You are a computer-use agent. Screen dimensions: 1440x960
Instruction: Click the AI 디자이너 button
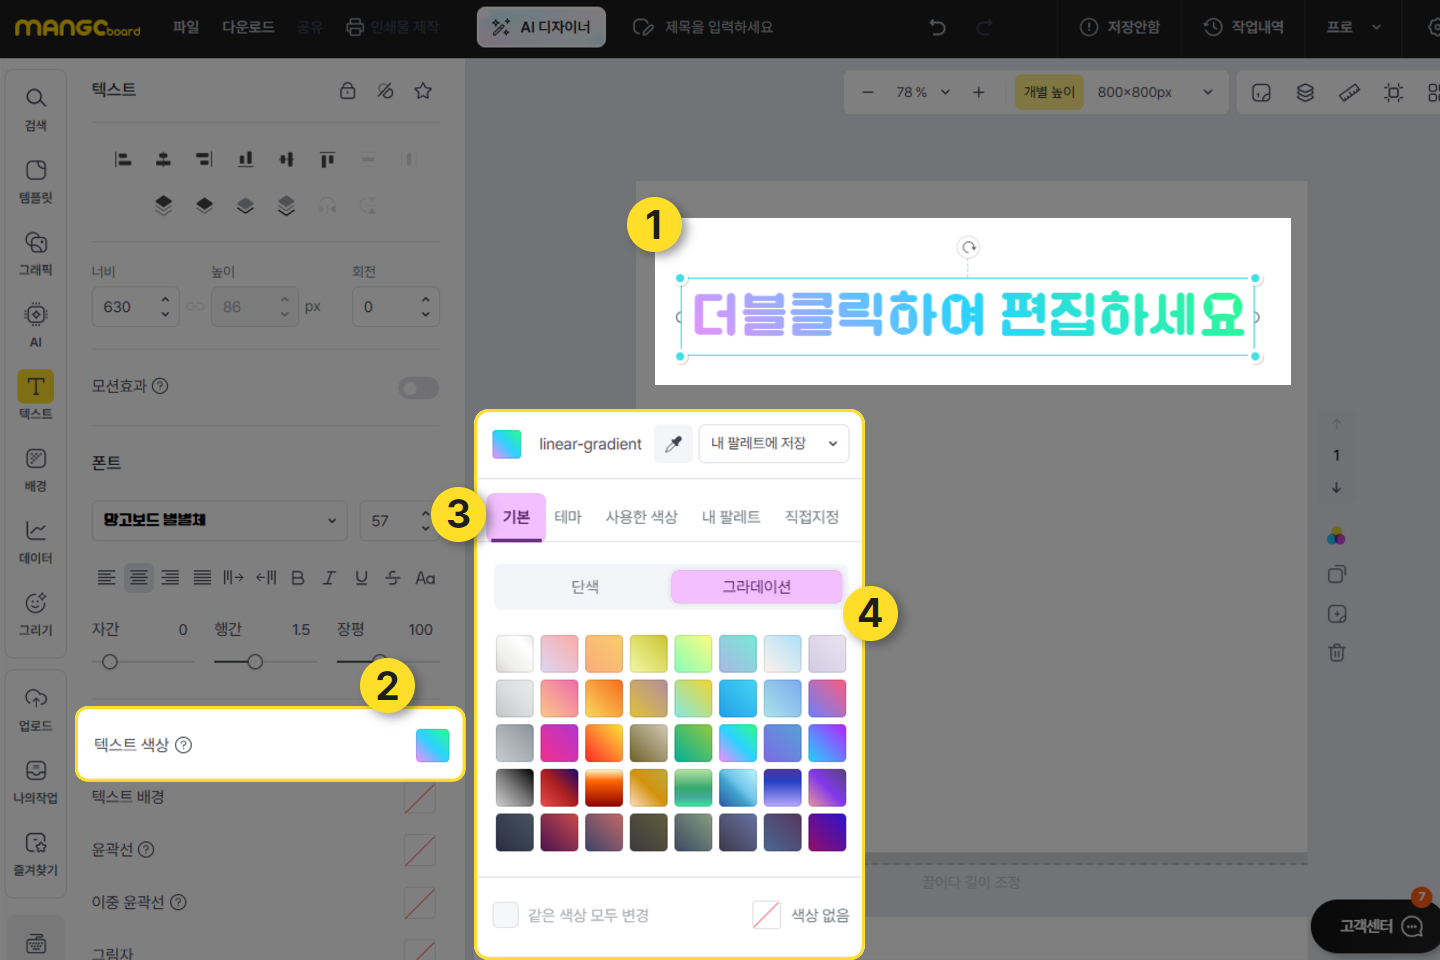tap(541, 27)
